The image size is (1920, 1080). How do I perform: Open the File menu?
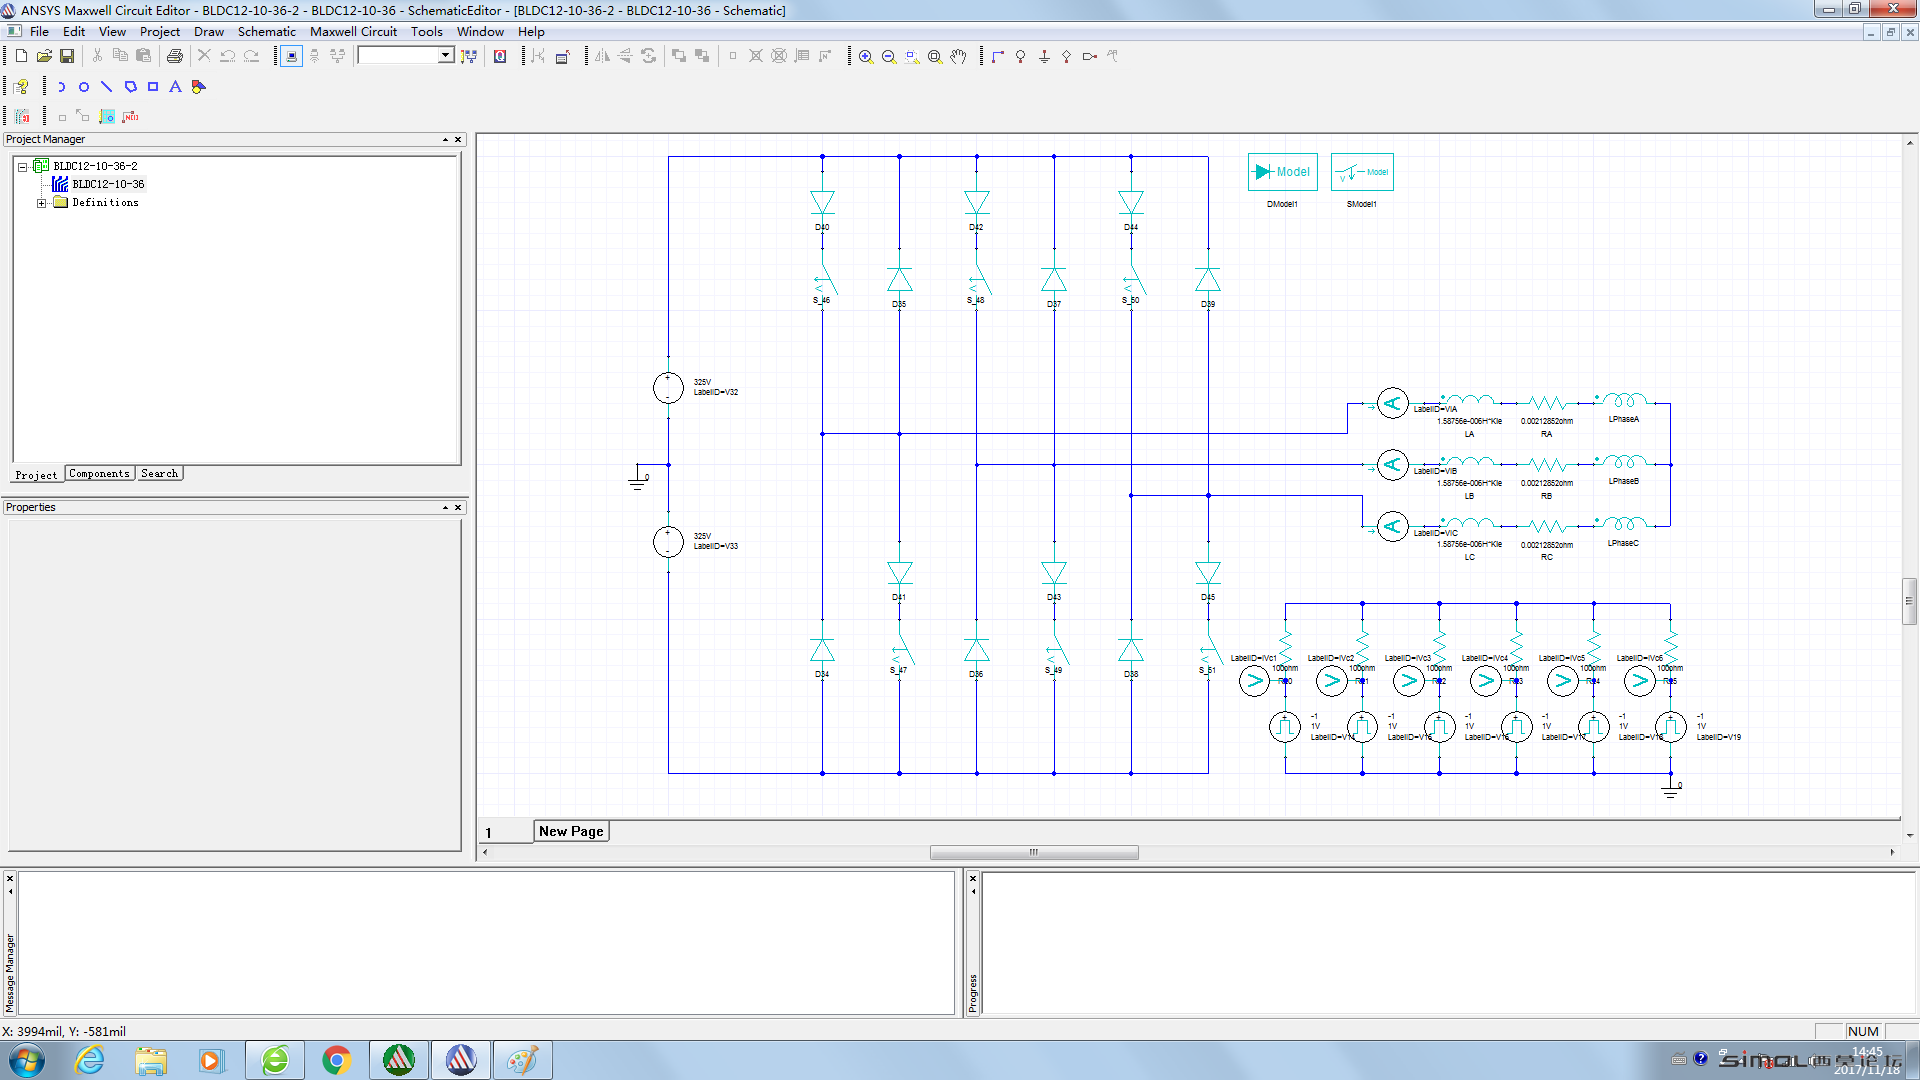tap(39, 31)
